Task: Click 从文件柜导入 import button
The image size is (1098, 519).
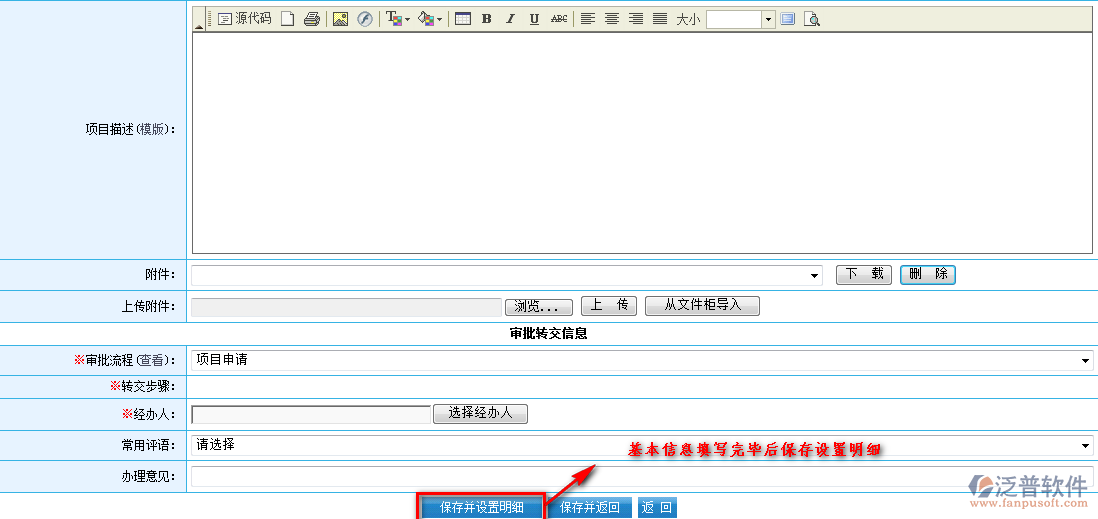Action: point(702,305)
